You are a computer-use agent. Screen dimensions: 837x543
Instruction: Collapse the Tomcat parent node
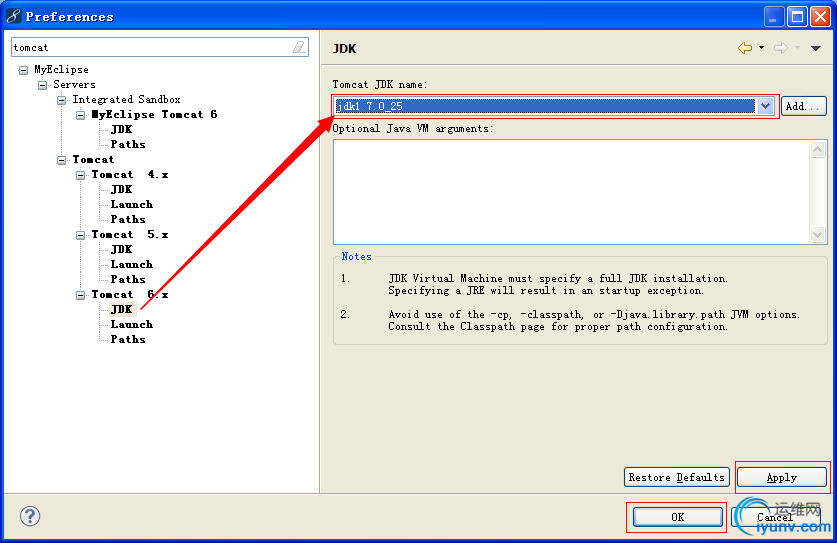pyautogui.click(x=62, y=160)
